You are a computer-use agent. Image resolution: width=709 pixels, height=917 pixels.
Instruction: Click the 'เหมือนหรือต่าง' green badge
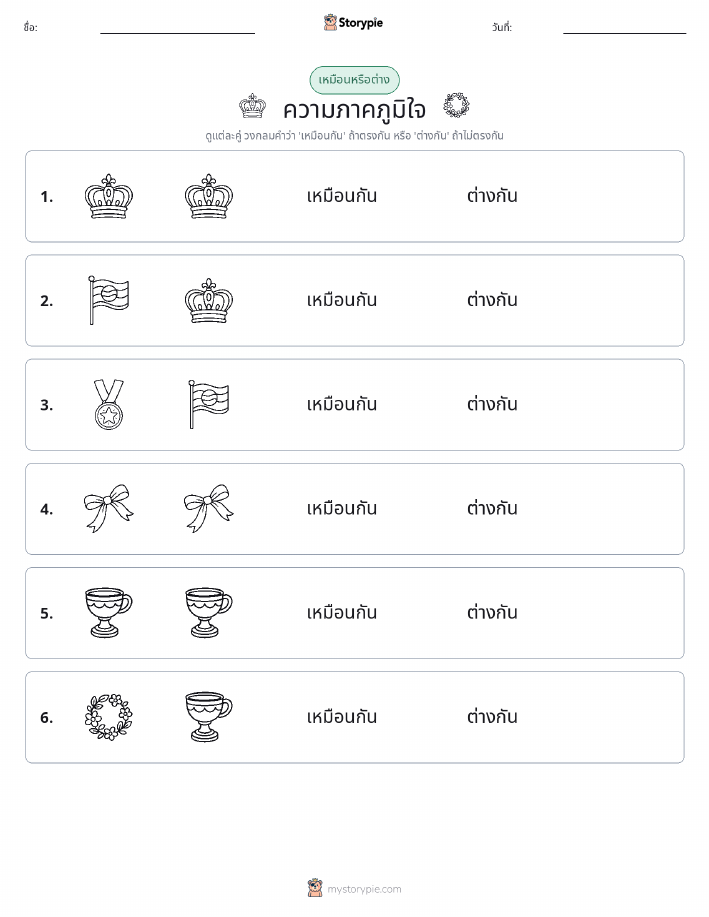(354, 80)
